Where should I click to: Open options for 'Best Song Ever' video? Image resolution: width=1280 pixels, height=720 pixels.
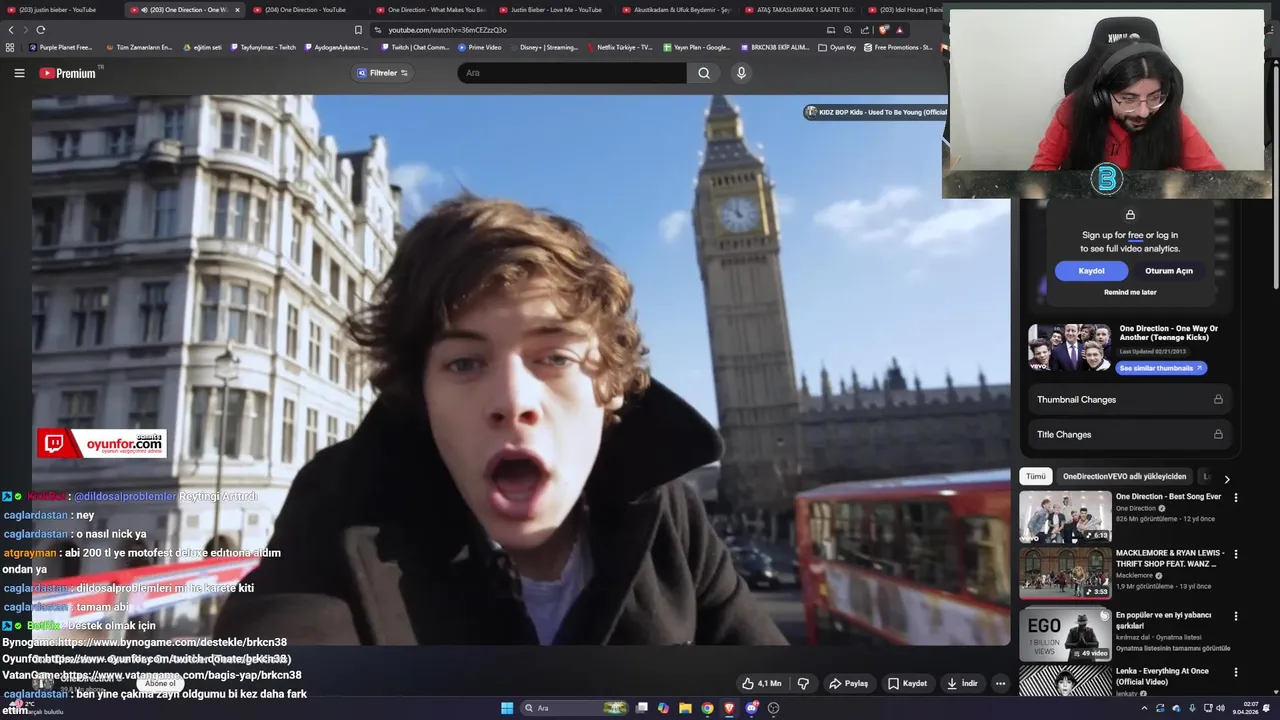[1236, 497]
